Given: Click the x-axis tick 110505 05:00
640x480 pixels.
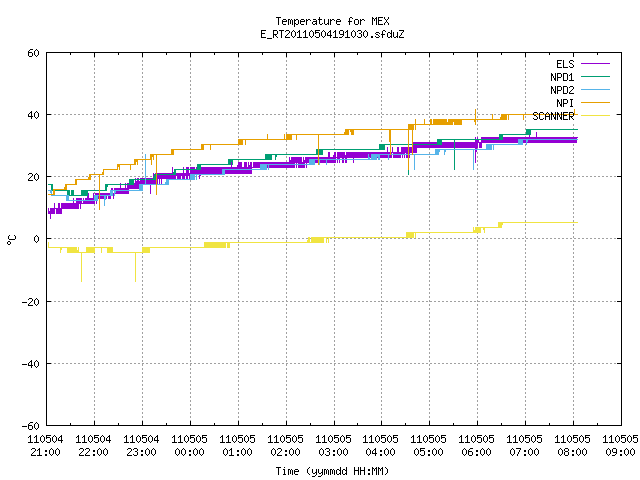Looking at the screenshot, I should [429, 446].
